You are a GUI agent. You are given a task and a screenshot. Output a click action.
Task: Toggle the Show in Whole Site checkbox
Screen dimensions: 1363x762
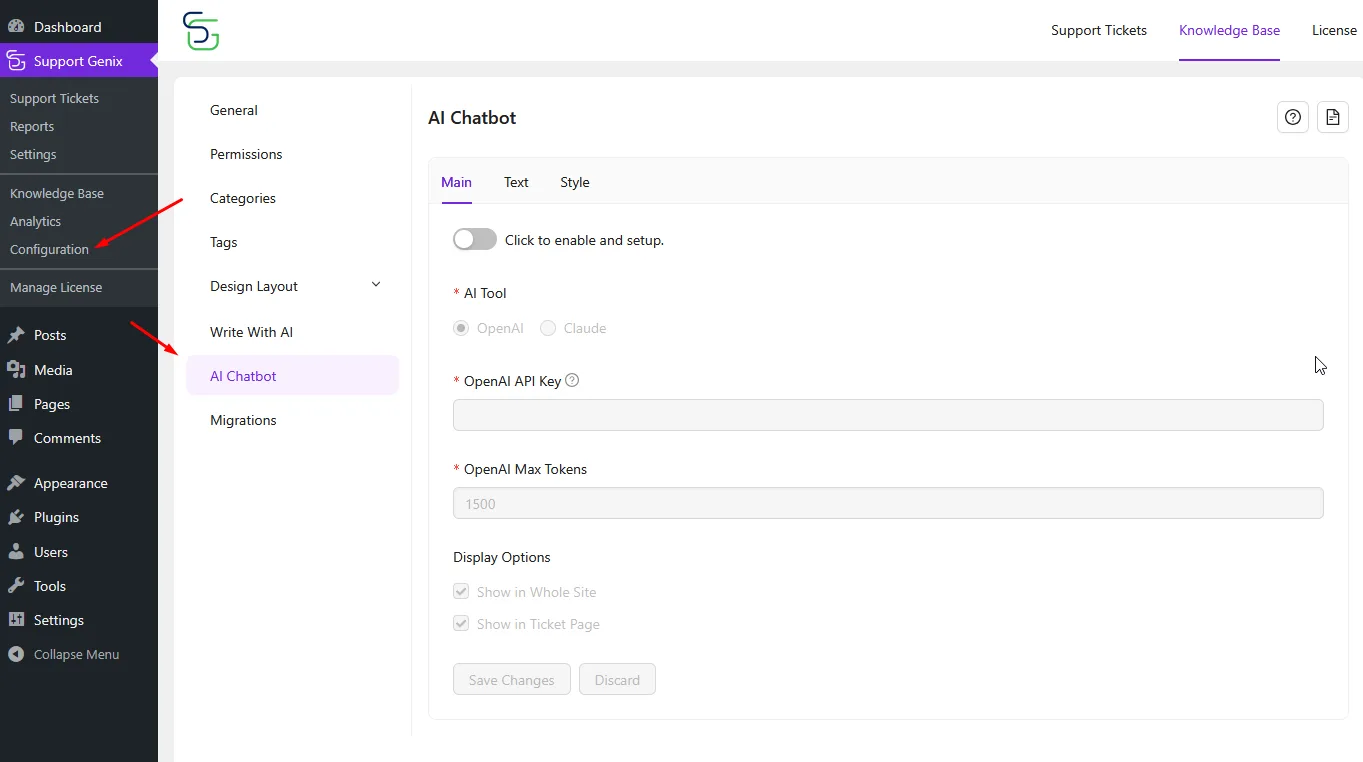[x=461, y=592]
